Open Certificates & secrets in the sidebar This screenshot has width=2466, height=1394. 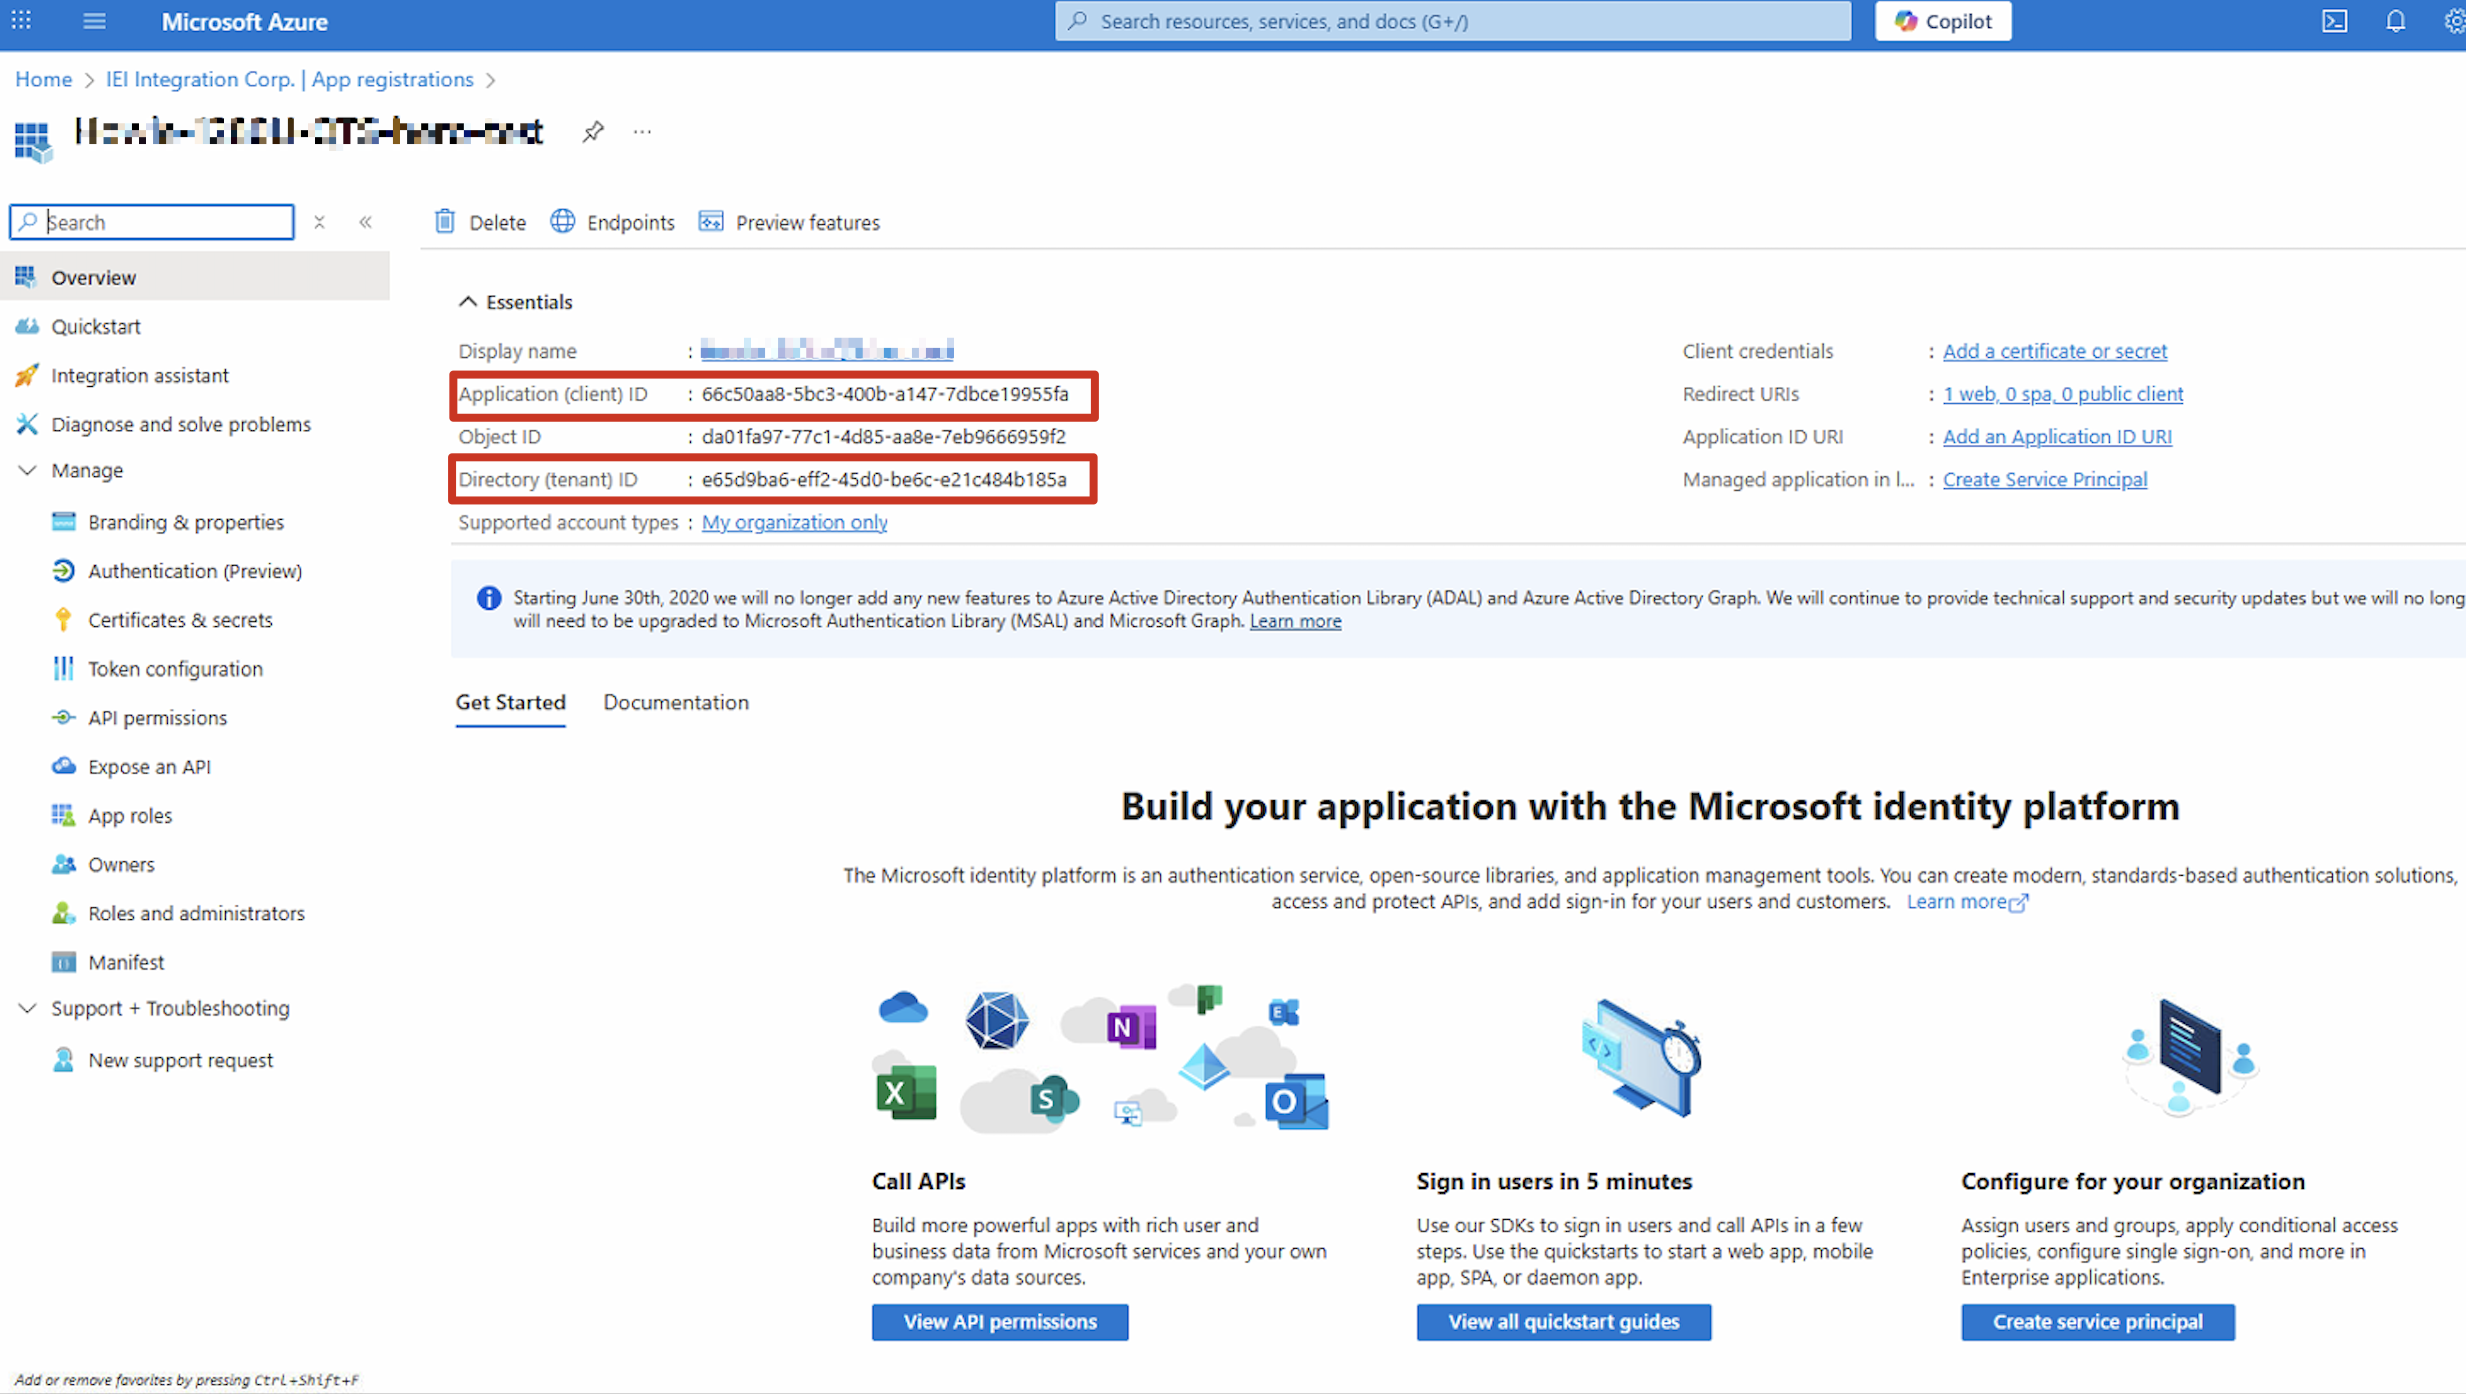pos(180,620)
